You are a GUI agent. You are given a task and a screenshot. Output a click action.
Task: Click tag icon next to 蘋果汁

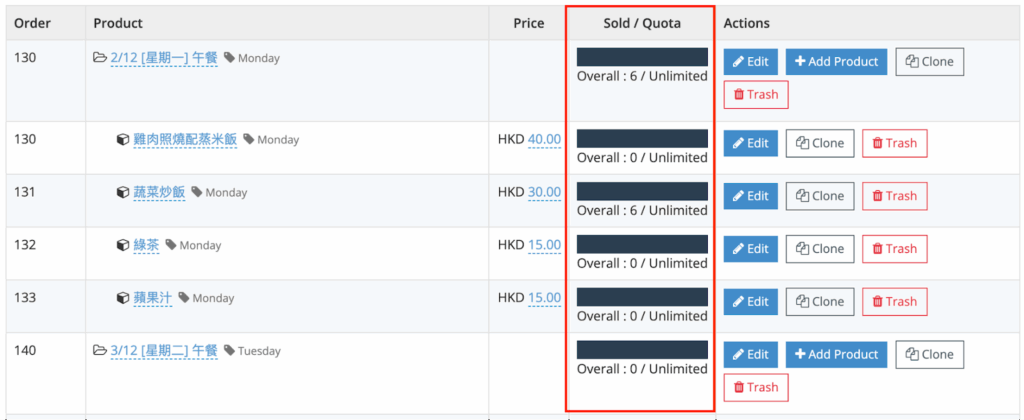pos(184,299)
